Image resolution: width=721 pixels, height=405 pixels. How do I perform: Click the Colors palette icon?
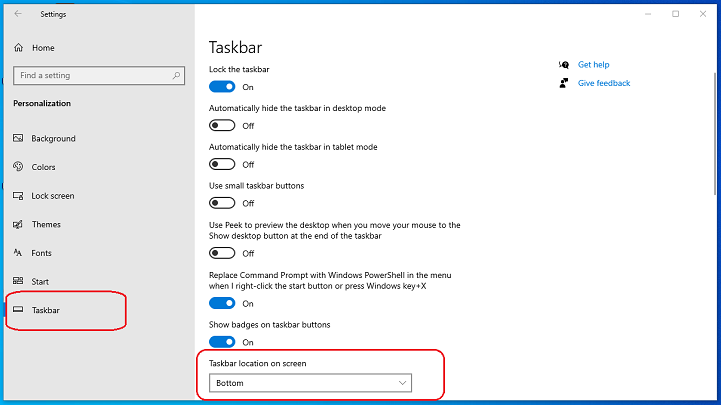18,166
